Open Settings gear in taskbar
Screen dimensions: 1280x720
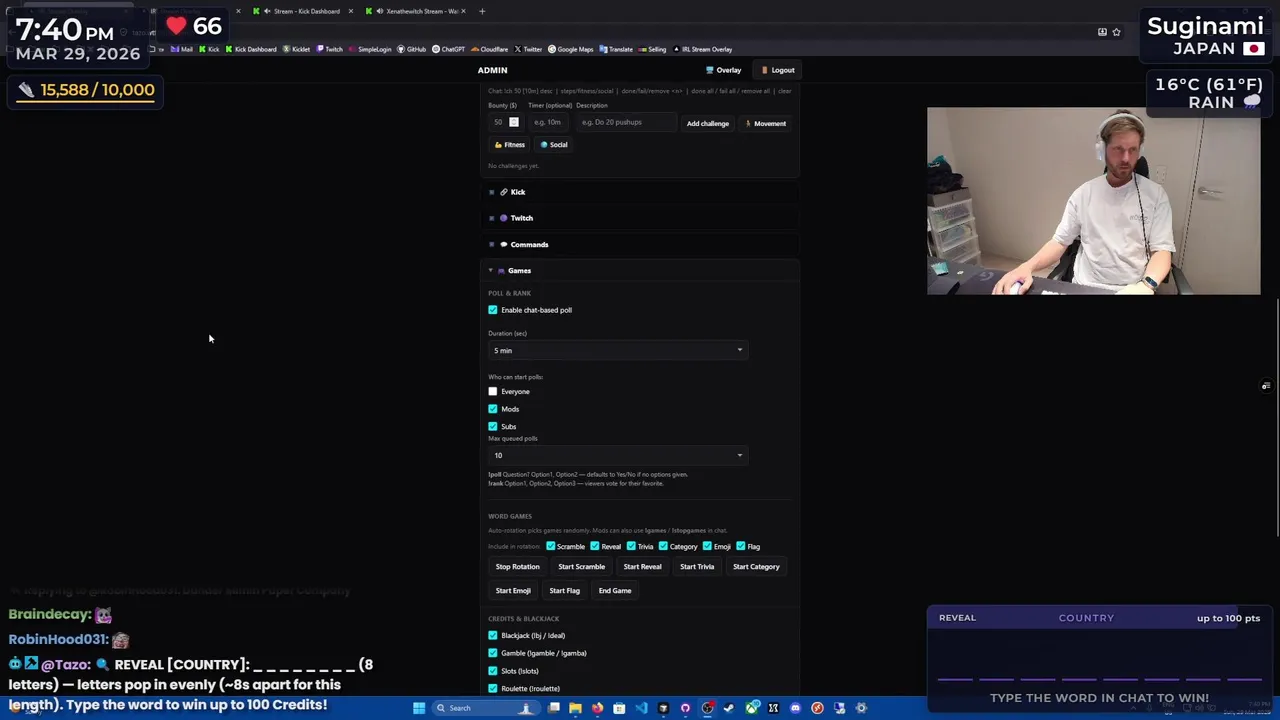(x=861, y=708)
